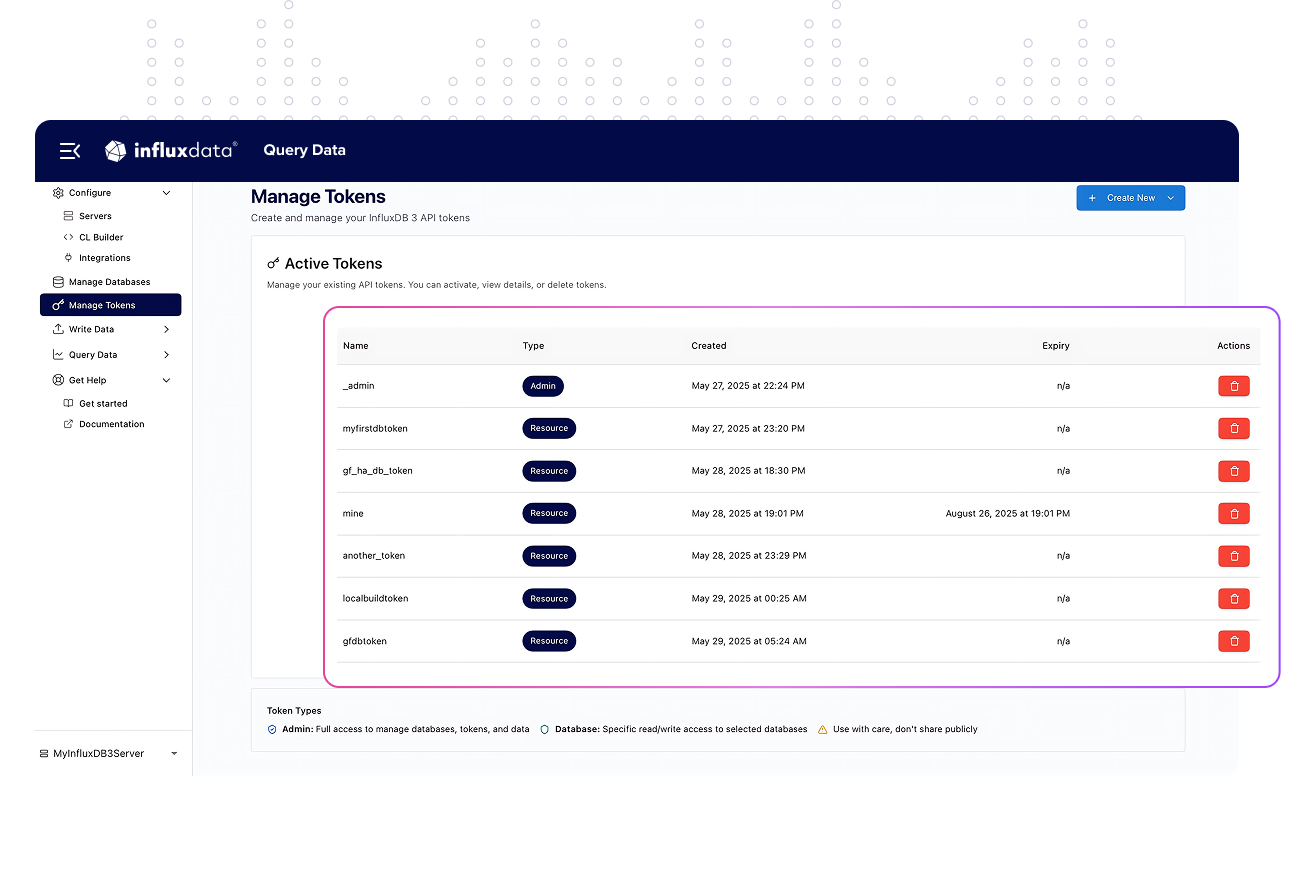Click the MyInfluxDB3Server server icon
1306x875 pixels.
[x=43, y=754]
